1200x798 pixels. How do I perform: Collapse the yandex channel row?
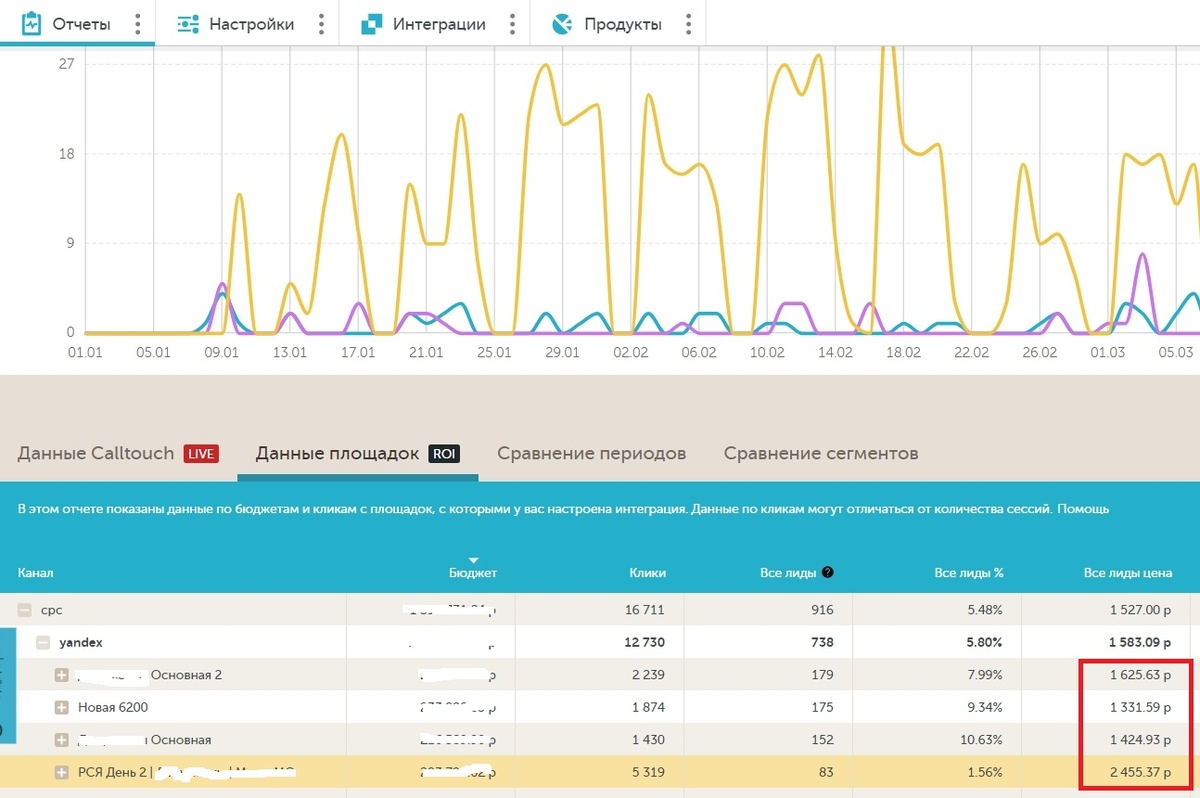tap(43, 643)
